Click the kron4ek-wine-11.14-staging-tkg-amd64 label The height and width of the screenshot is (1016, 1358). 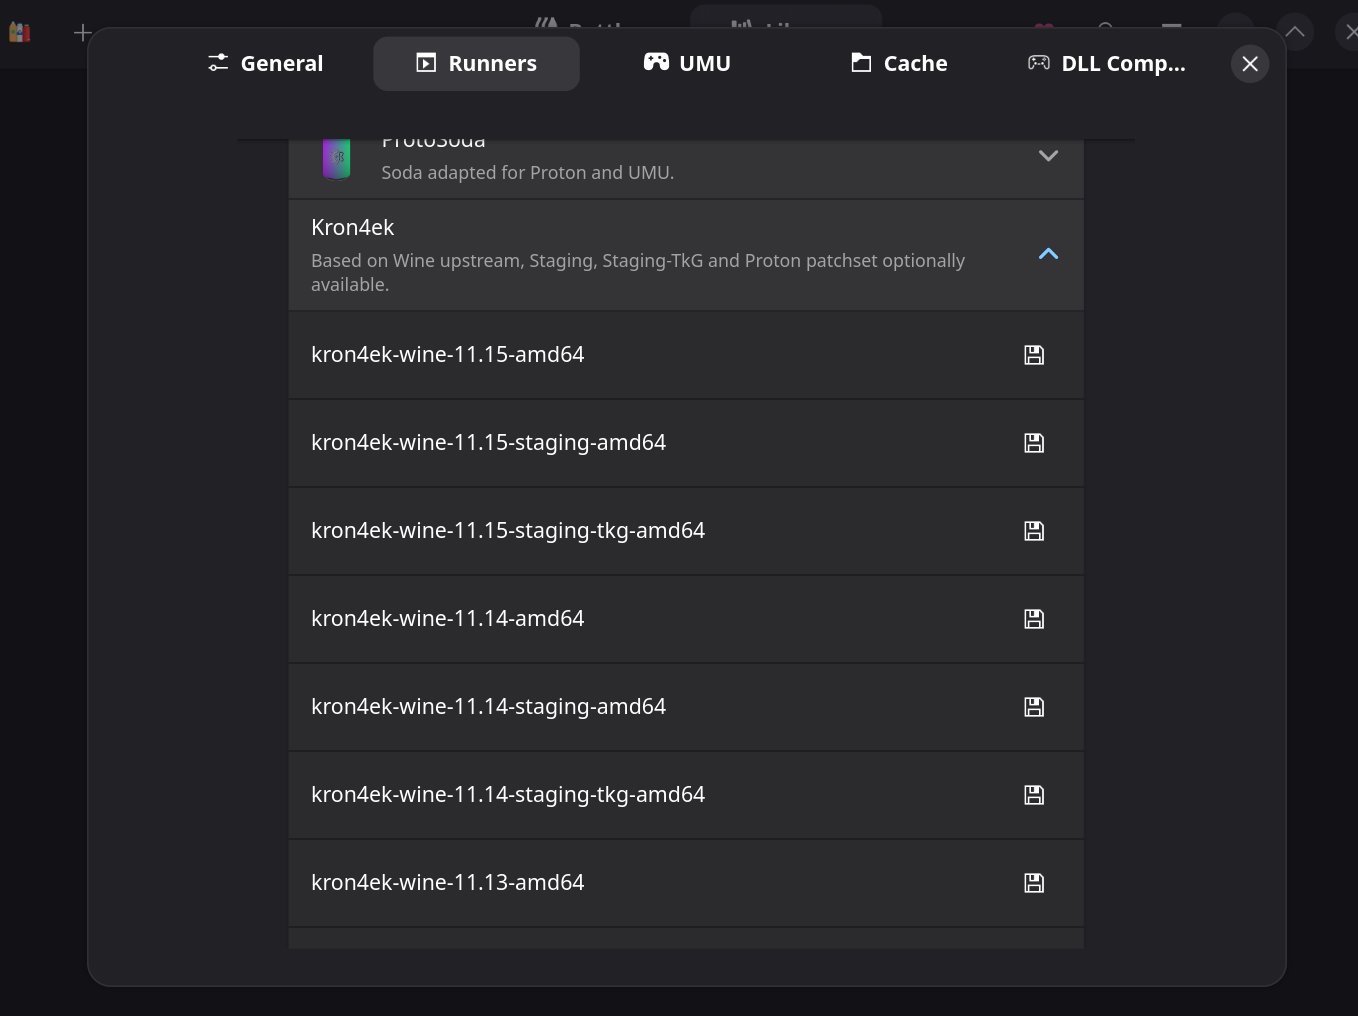pos(508,795)
